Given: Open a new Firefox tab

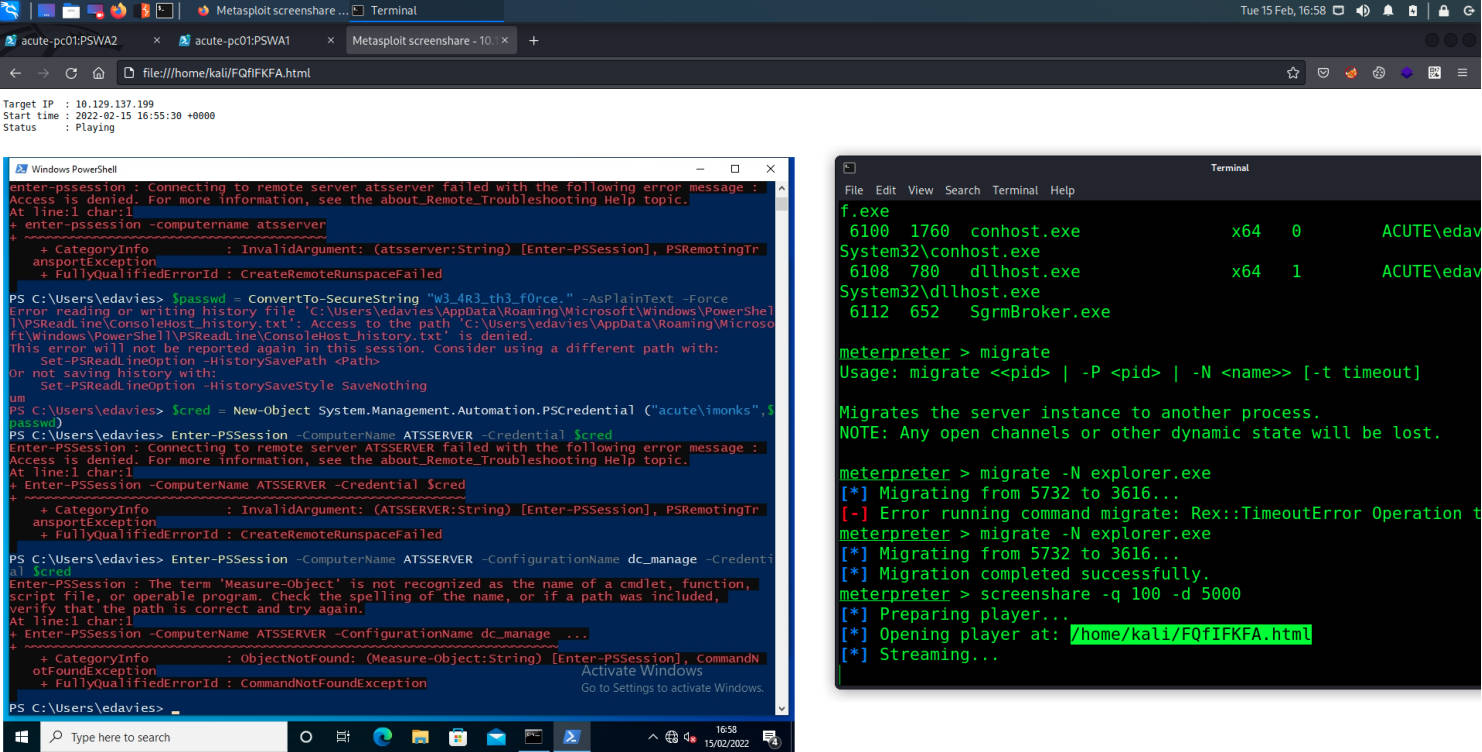Looking at the screenshot, I should 534,41.
